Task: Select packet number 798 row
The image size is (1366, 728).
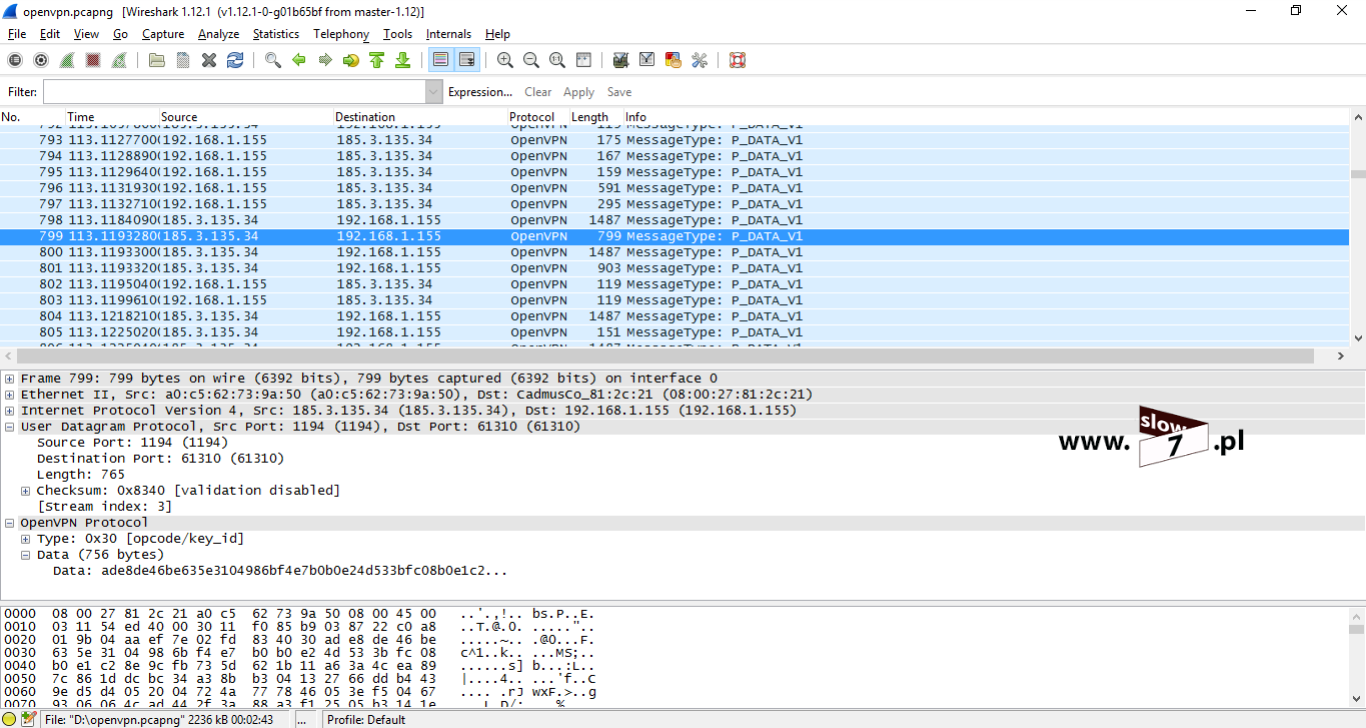Action: pyautogui.click(x=674, y=220)
